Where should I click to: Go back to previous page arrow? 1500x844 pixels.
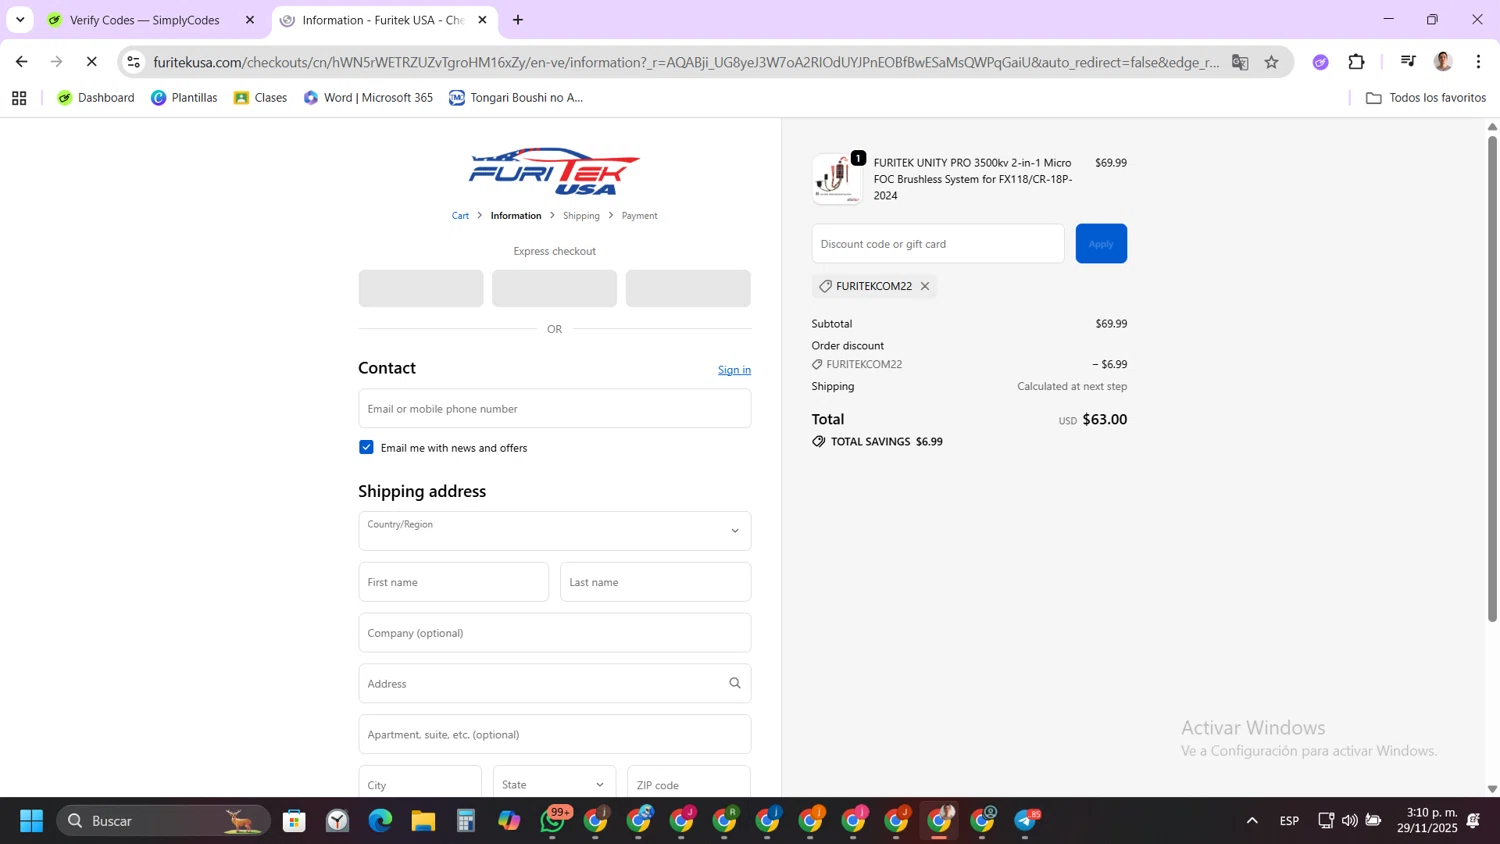click(x=21, y=62)
